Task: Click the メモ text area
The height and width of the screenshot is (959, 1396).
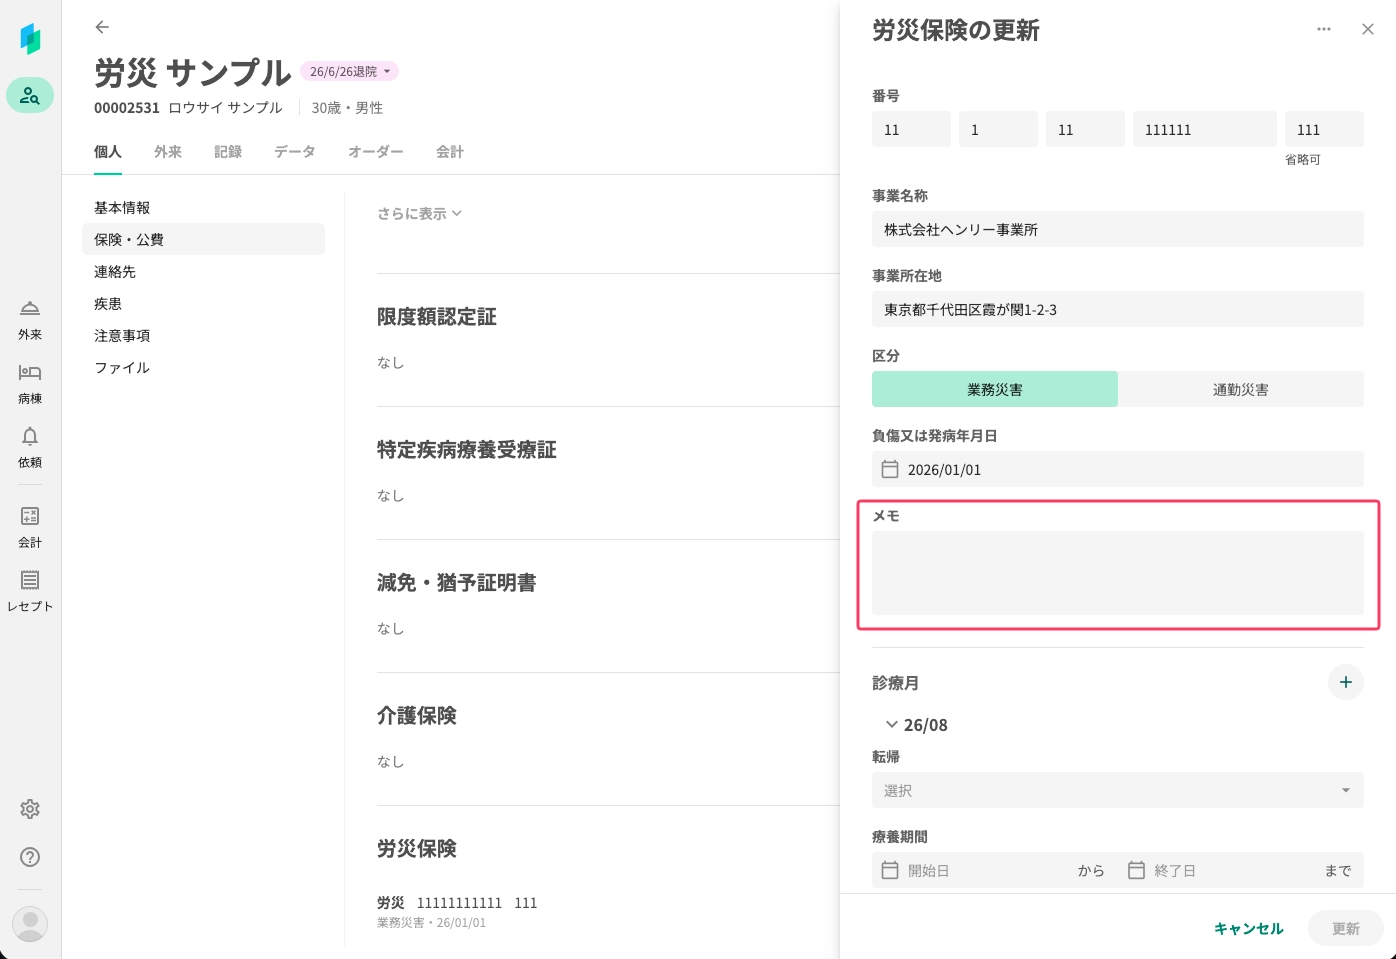Action: pos(1118,573)
